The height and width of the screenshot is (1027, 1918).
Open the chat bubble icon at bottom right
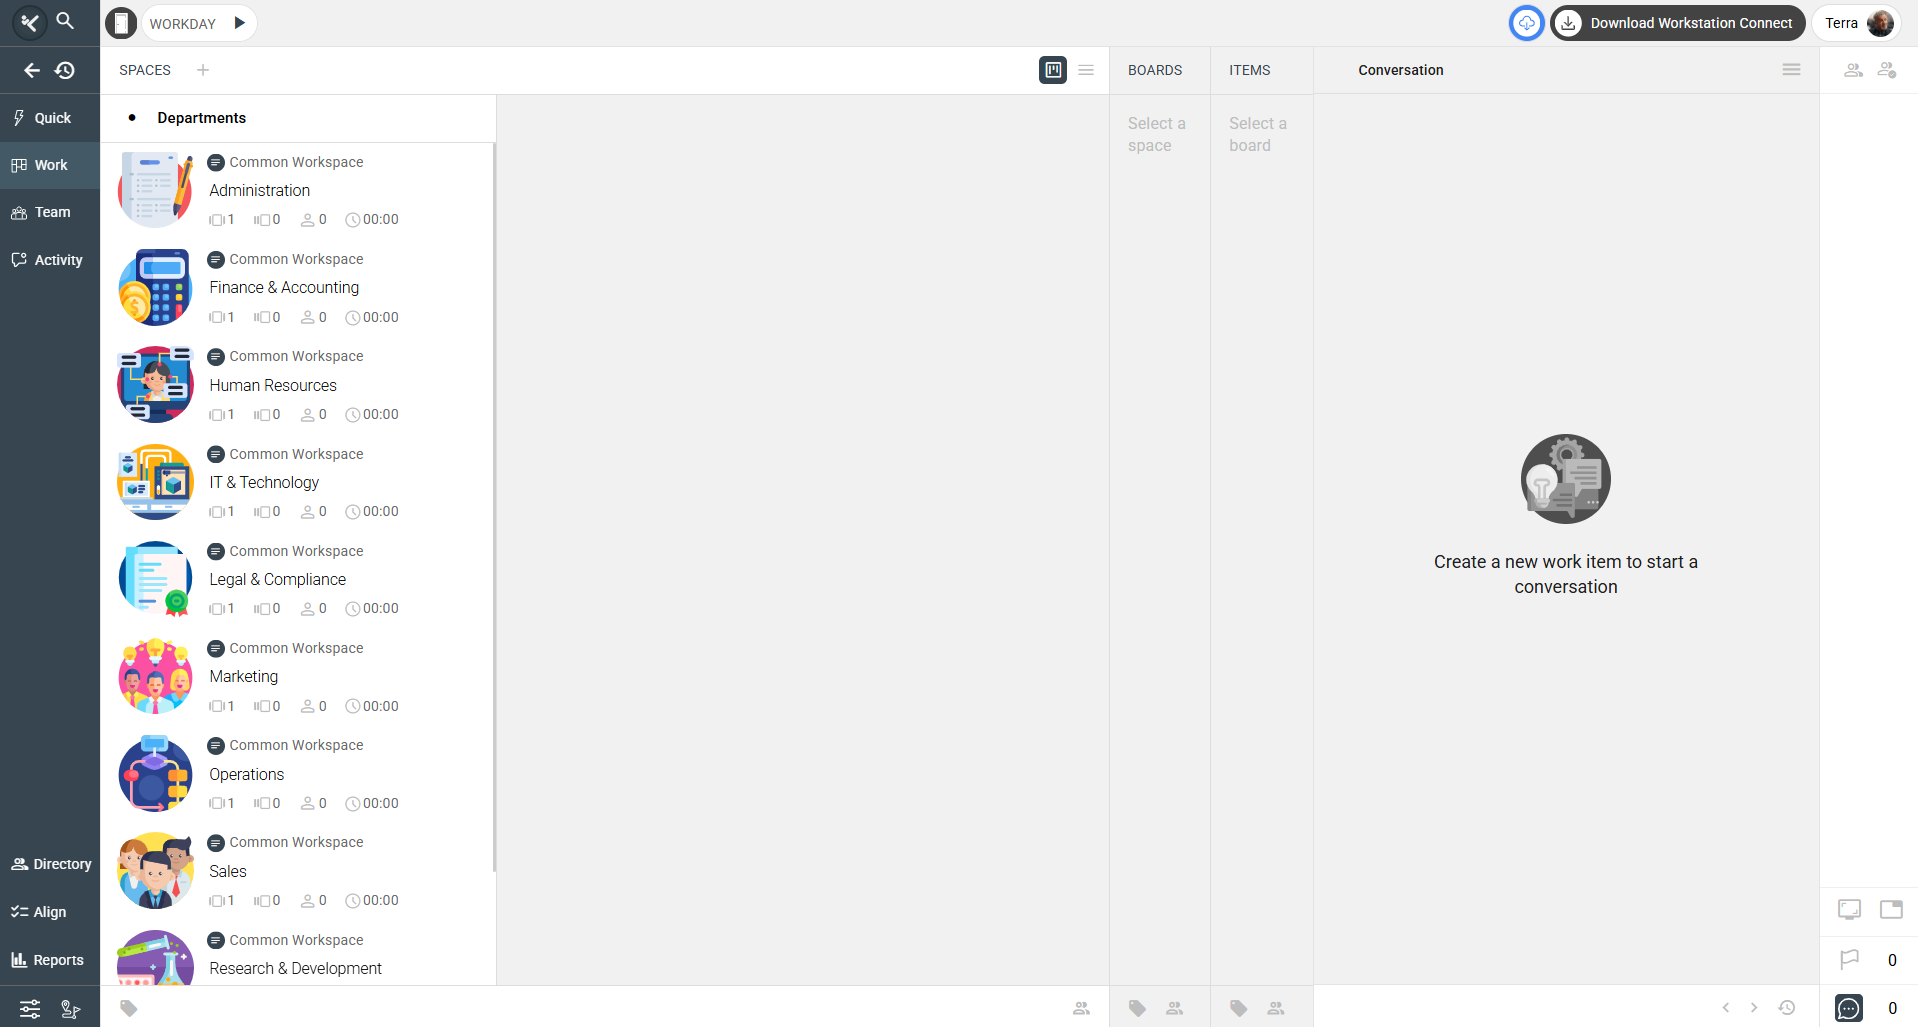click(x=1849, y=1008)
